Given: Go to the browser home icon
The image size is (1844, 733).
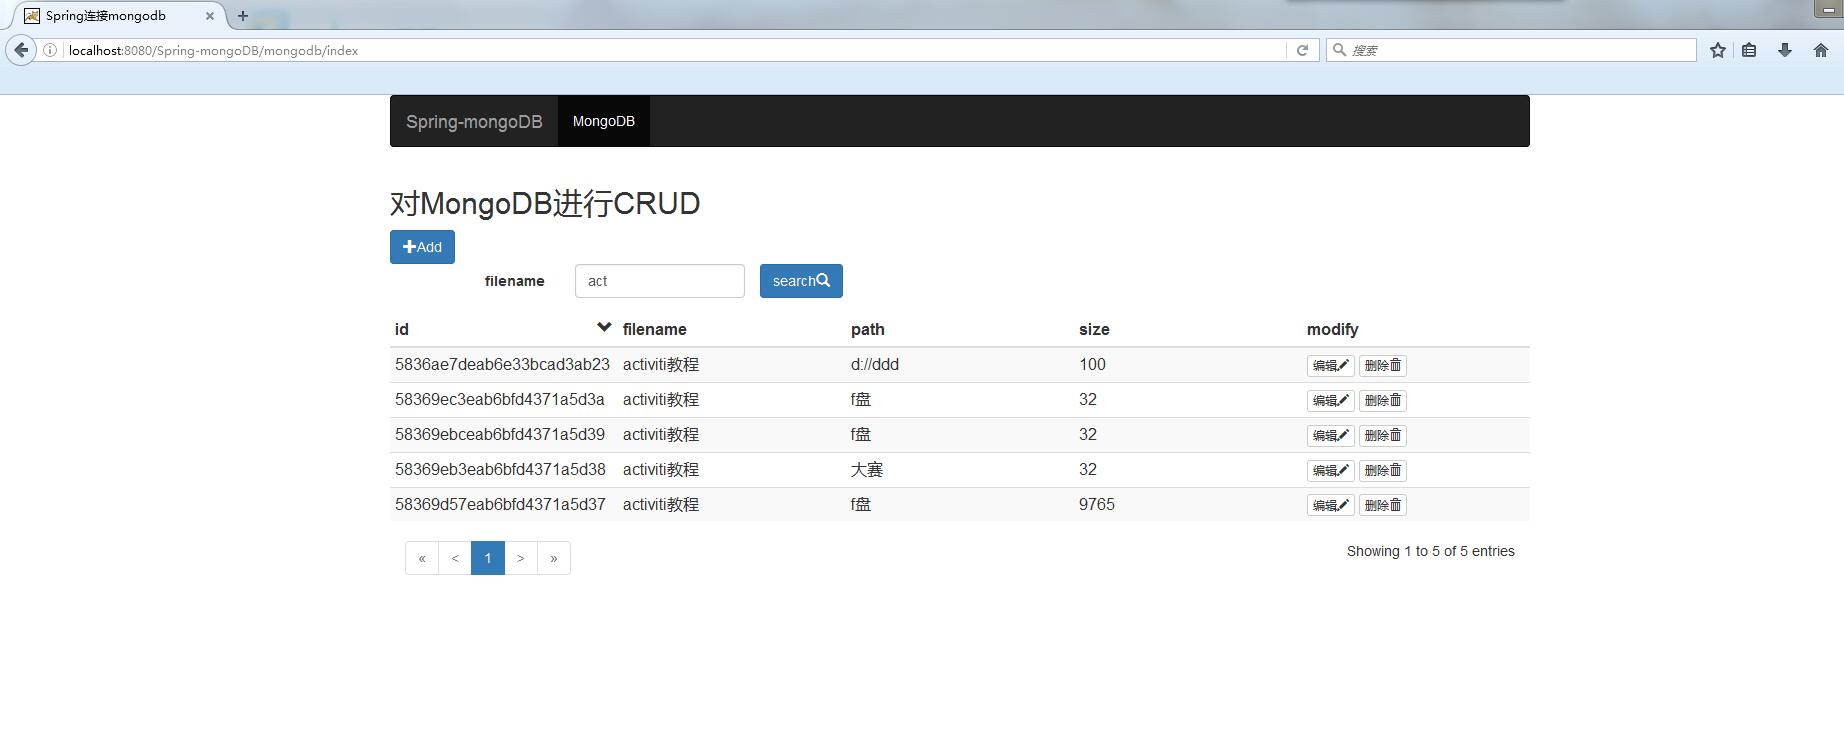Looking at the screenshot, I should pyautogui.click(x=1821, y=50).
